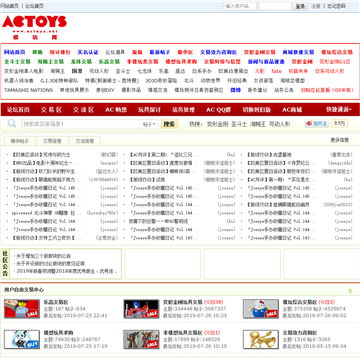Click the 登录 login button
The image size is (360, 360).
point(300,6)
